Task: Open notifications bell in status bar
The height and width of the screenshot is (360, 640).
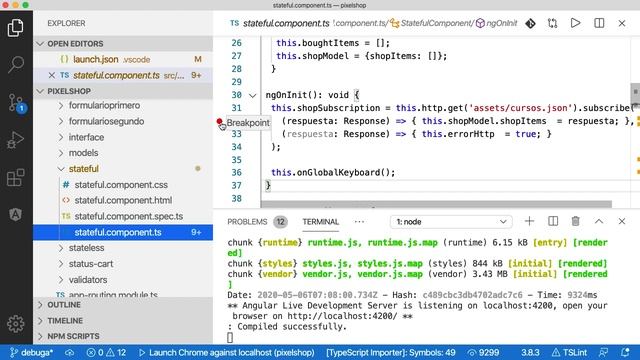Action: pos(625,352)
